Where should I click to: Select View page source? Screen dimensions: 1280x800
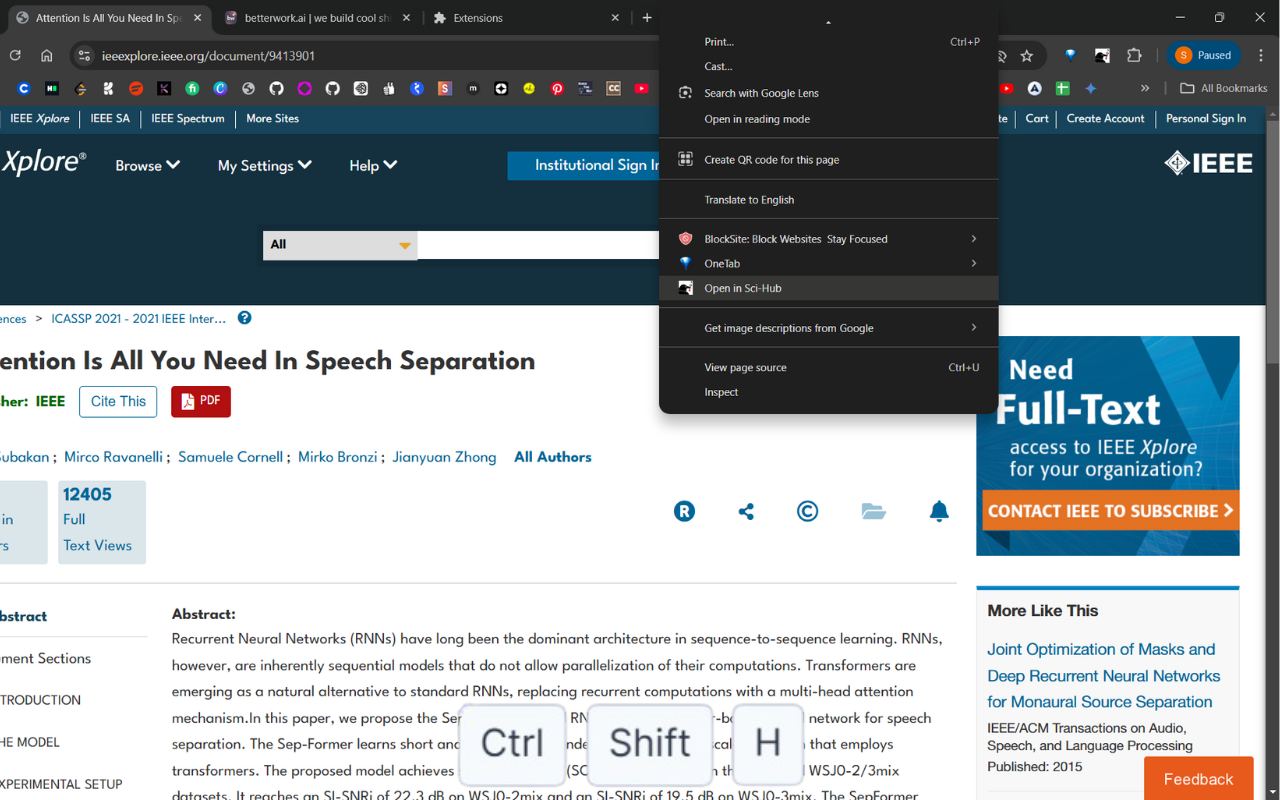click(829, 368)
